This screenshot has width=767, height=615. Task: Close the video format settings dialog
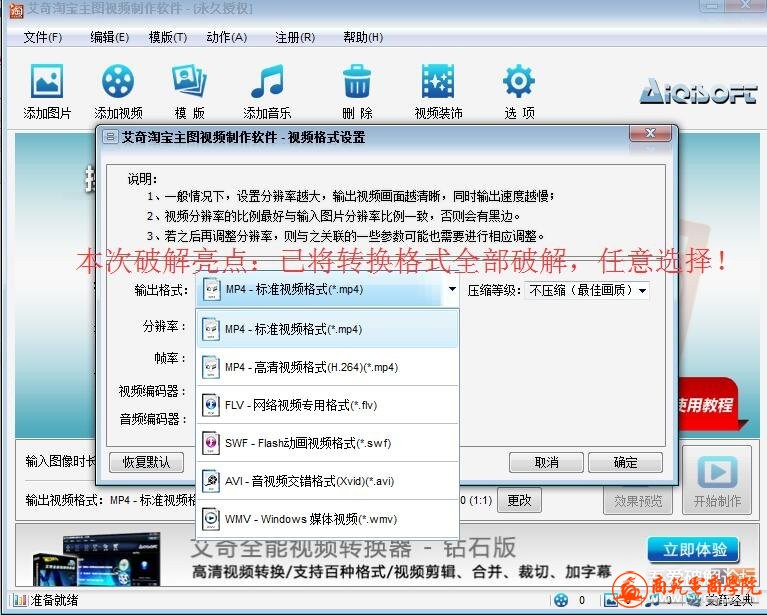[x=650, y=133]
